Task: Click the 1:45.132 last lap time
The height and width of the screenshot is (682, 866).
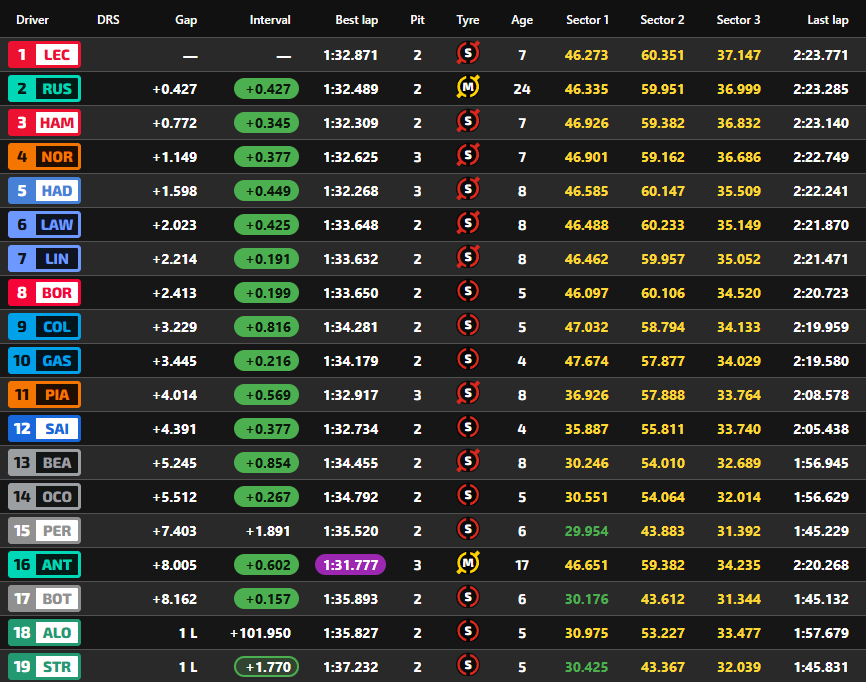Action: (x=821, y=599)
